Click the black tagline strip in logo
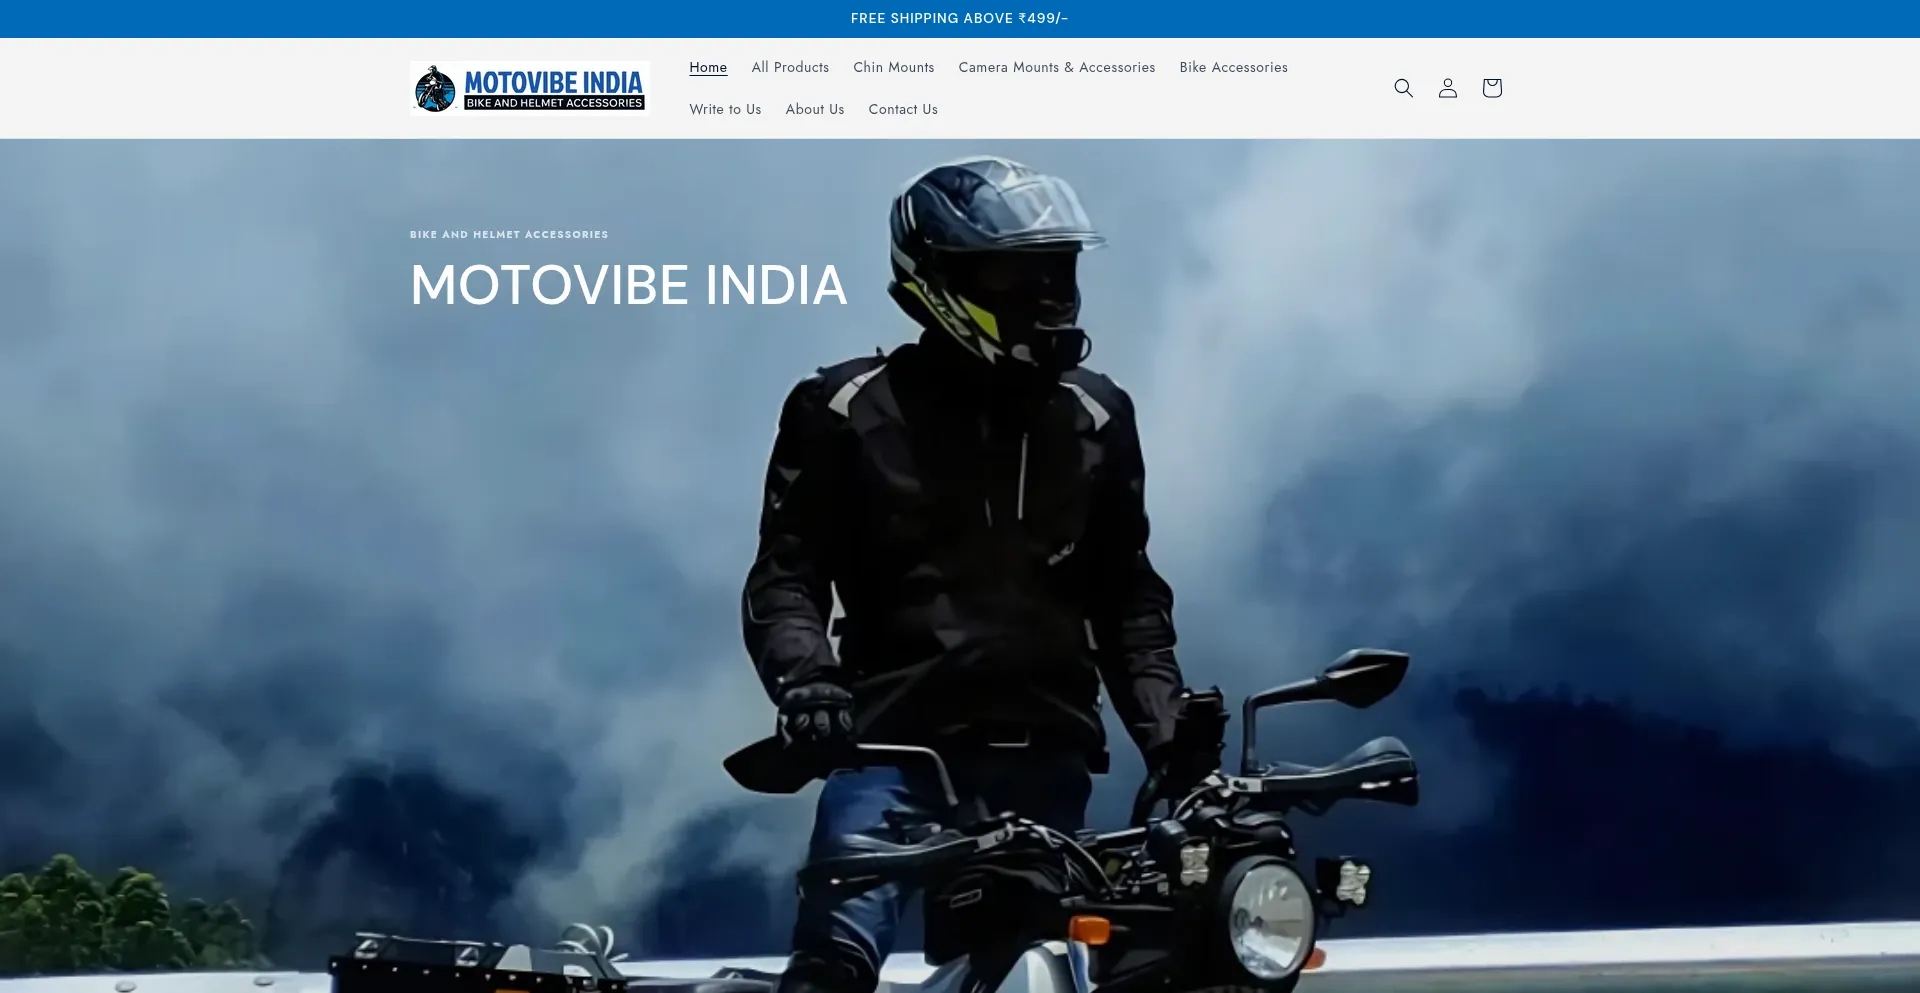The width and height of the screenshot is (1920, 993). pyautogui.click(x=554, y=103)
